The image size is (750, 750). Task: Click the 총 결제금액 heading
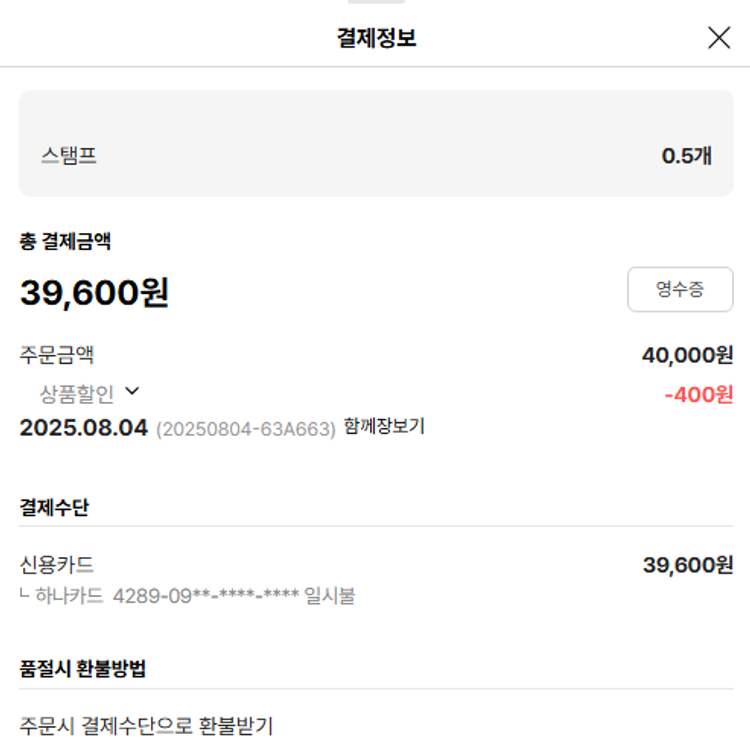65,241
